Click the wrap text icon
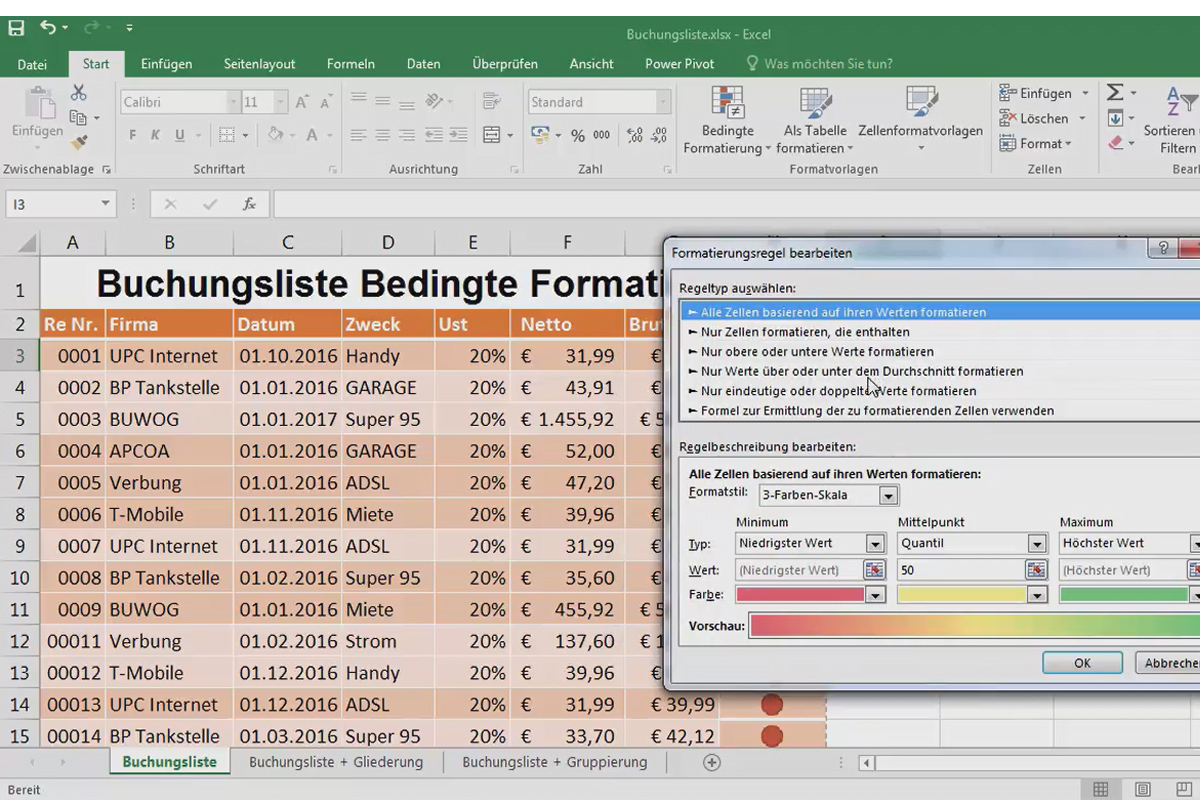The image size is (1200, 800). coord(491,101)
